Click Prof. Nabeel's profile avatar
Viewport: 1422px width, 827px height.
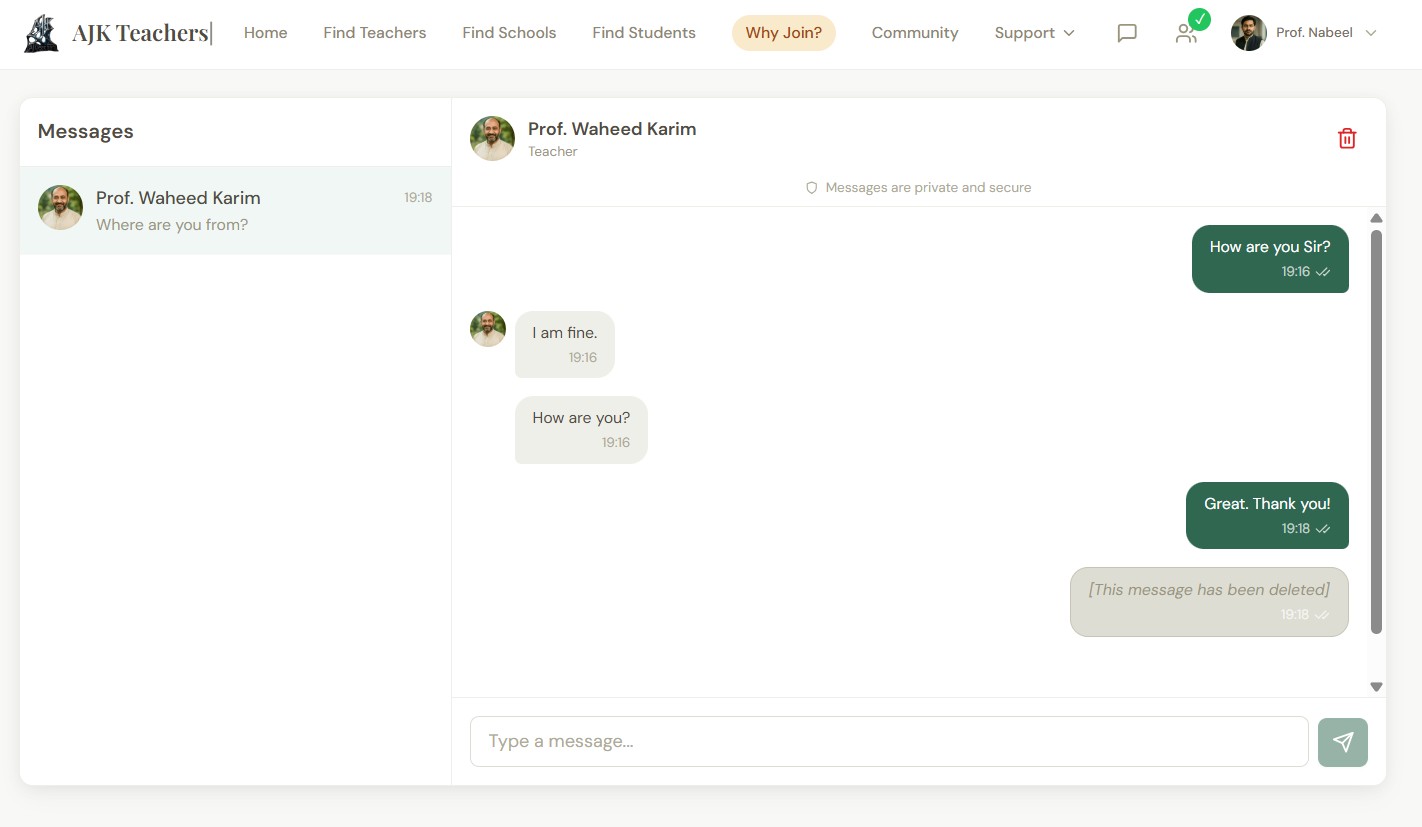click(1249, 33)
